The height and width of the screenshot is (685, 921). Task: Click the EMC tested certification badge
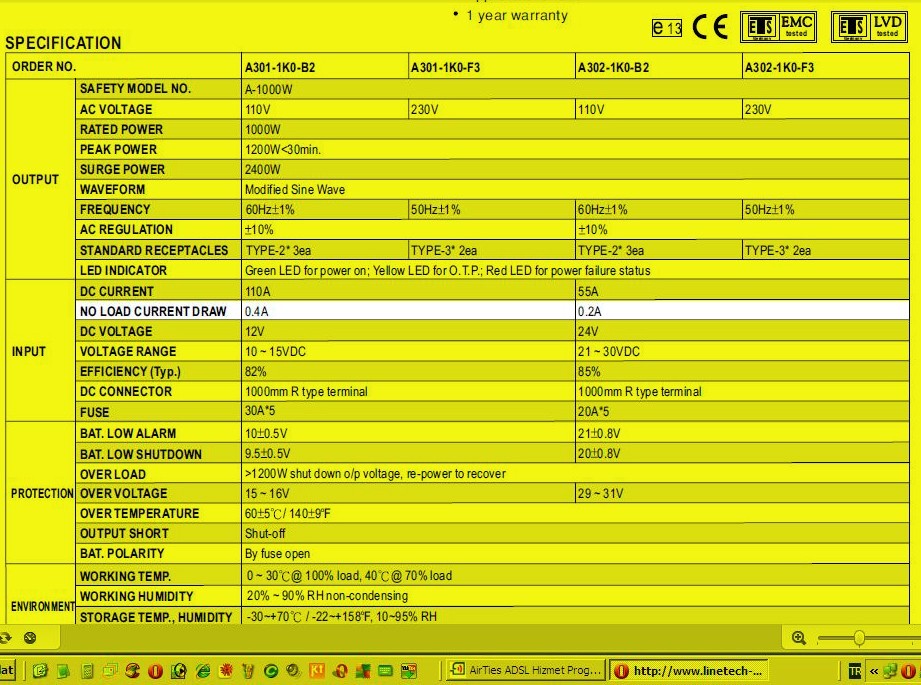coord(778,27)
